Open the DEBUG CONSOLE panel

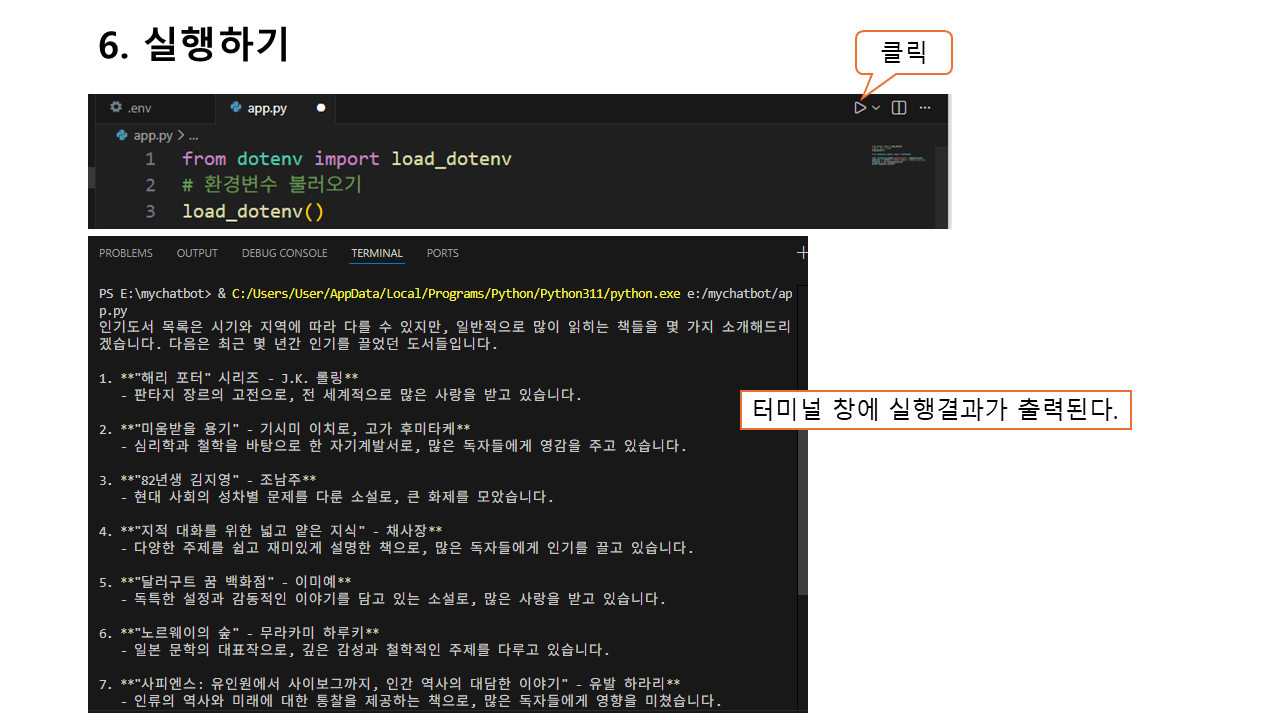284,253
